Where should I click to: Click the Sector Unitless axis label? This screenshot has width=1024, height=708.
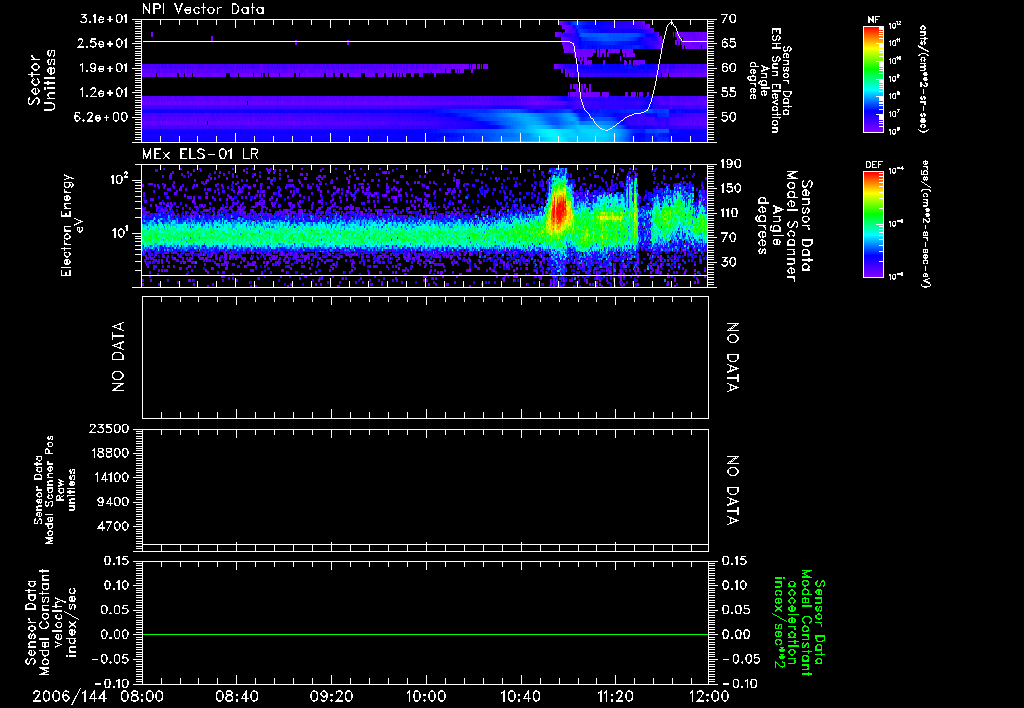pos(40,80)
